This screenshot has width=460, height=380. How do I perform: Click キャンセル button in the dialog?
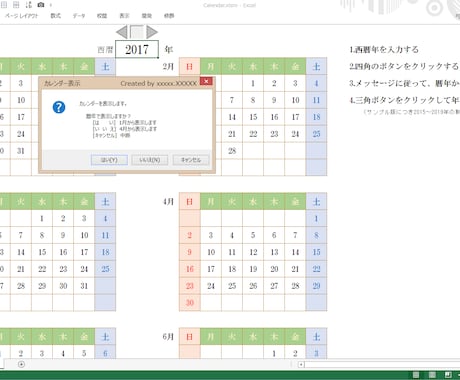(191, 160)
